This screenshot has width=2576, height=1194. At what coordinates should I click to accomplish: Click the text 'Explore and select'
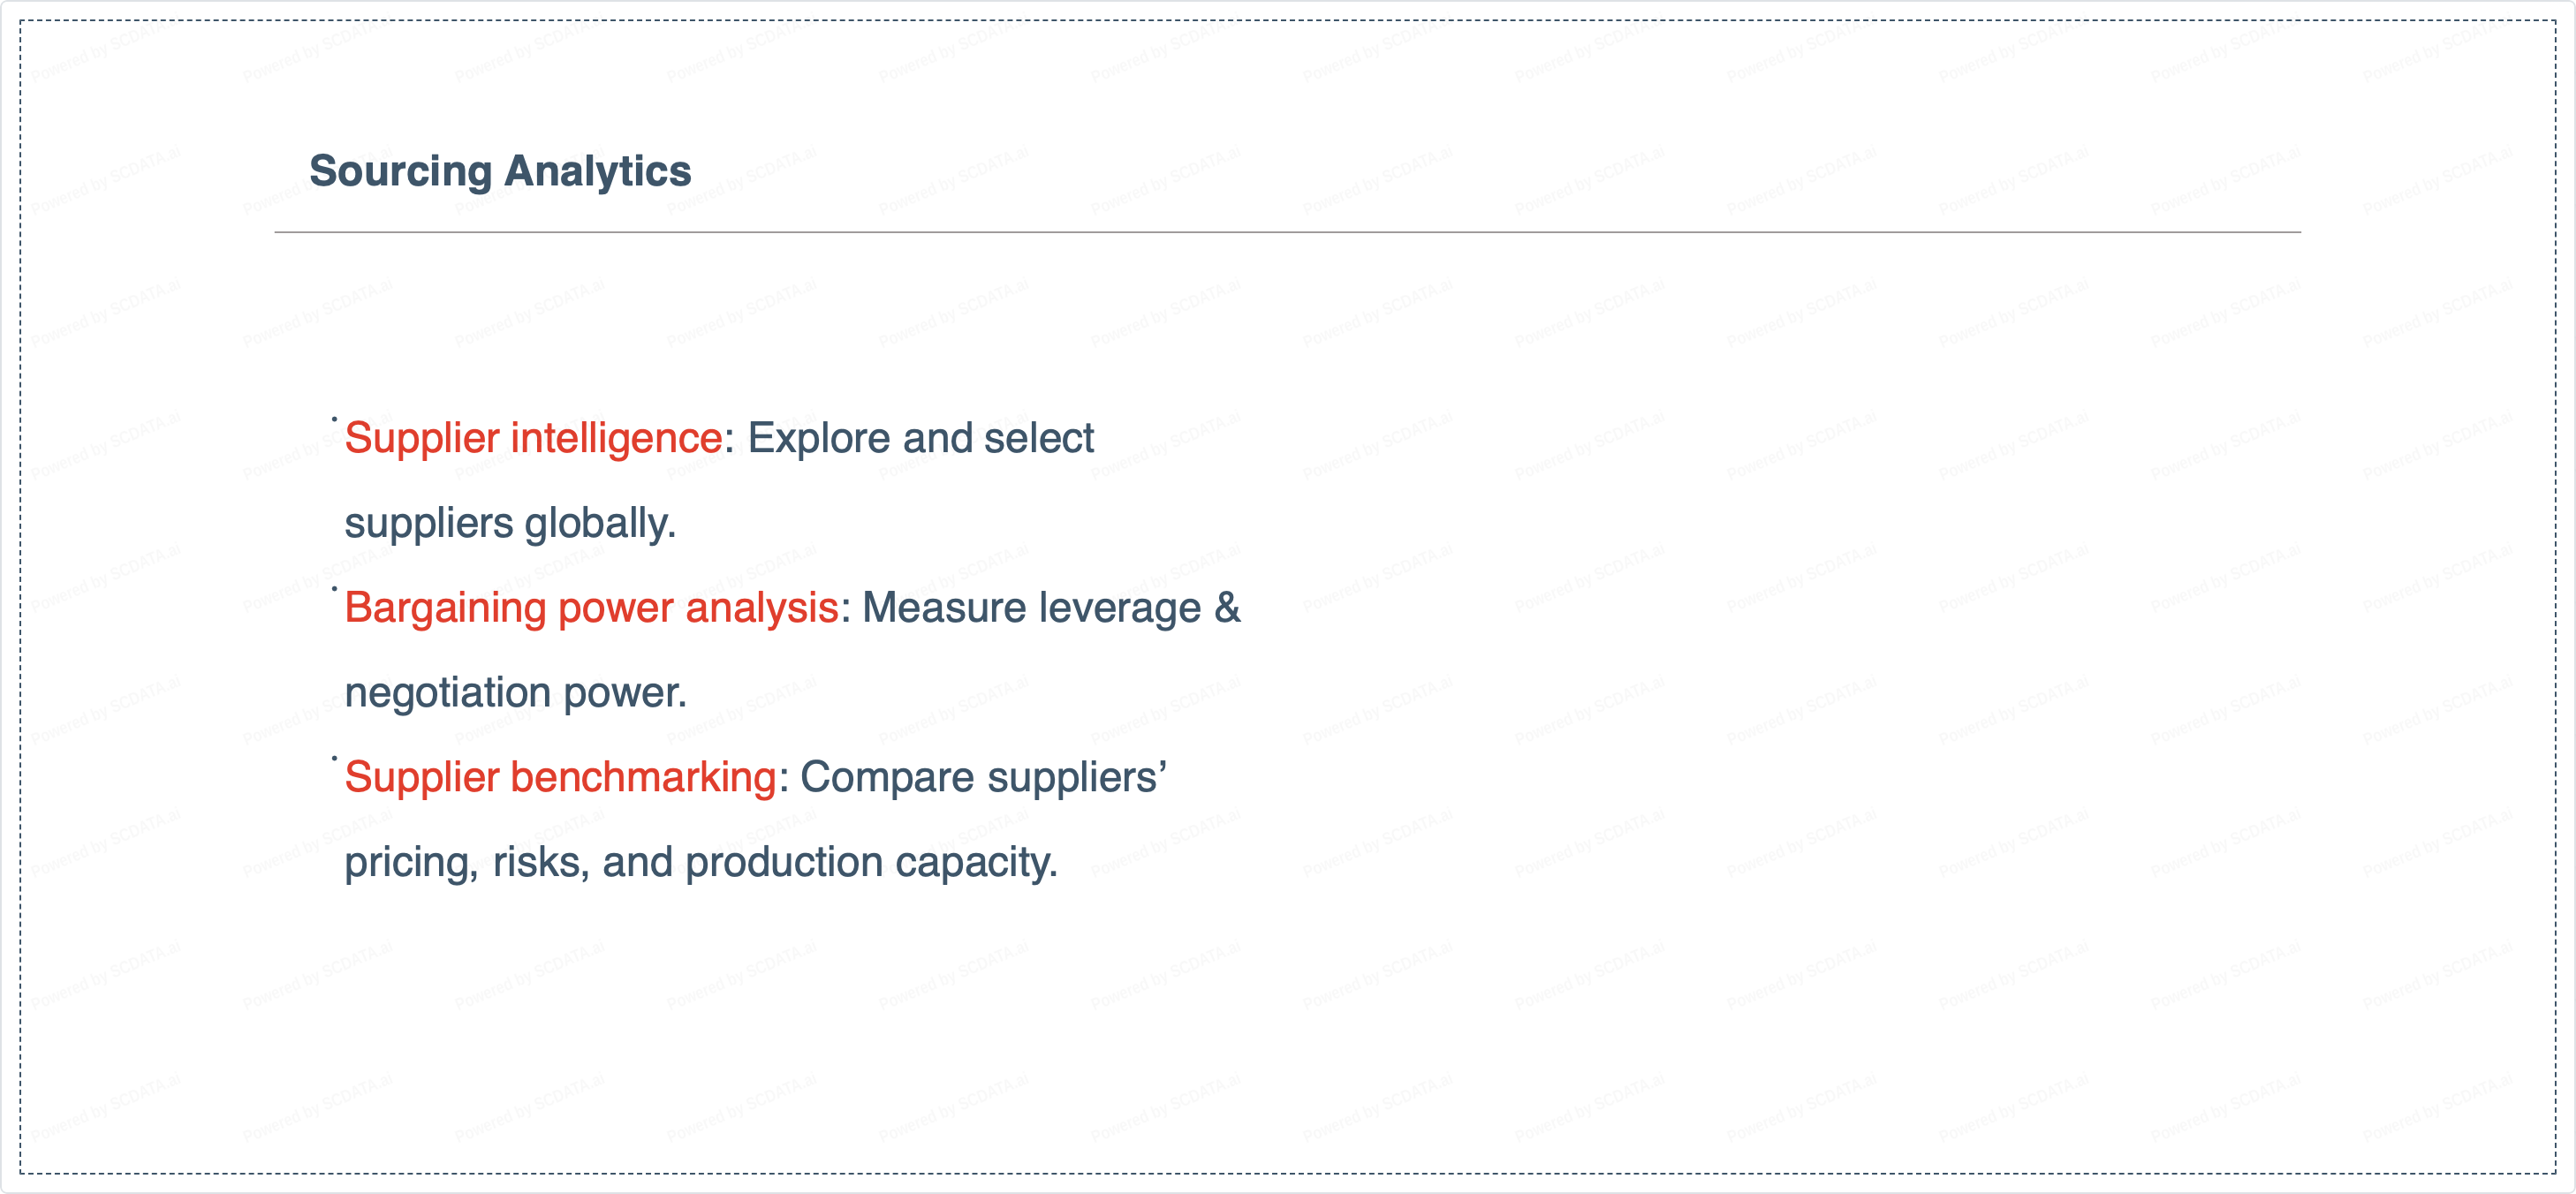[920, 438]
